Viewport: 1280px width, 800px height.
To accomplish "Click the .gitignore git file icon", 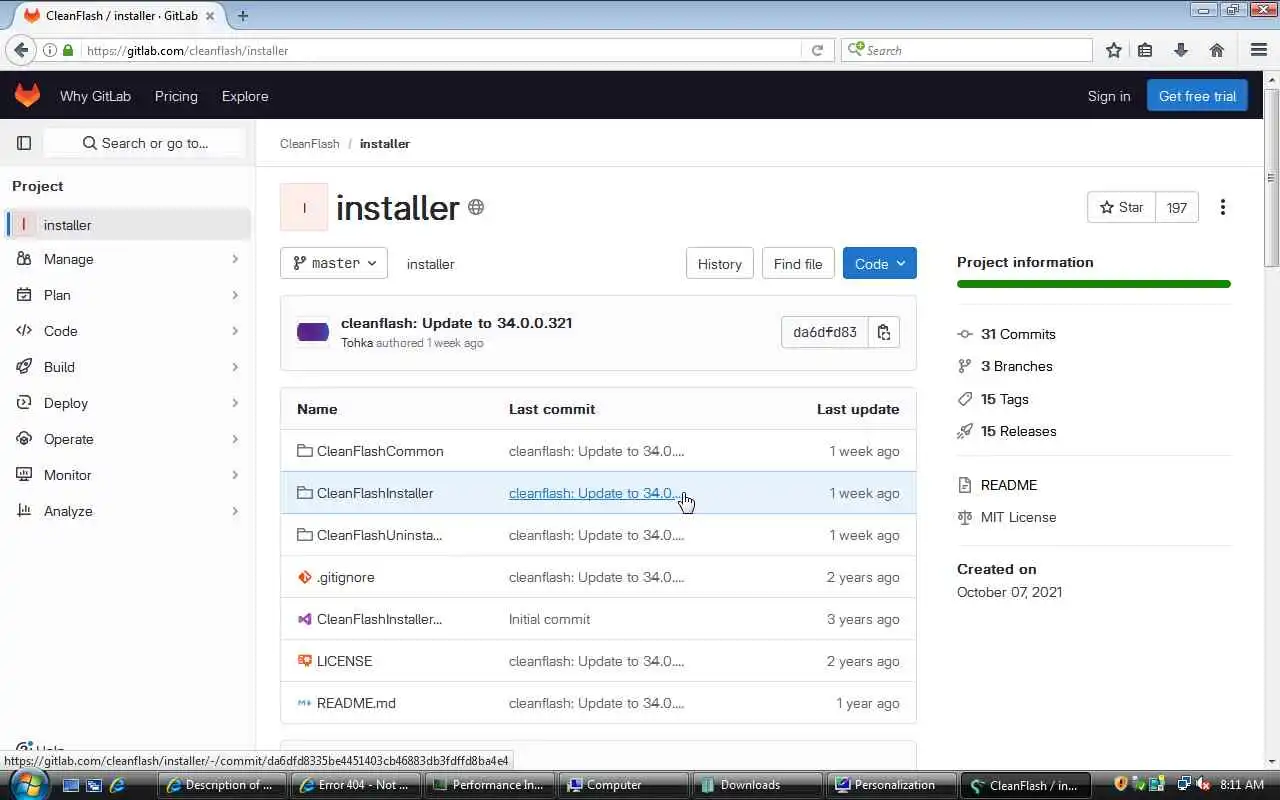I will tap(305, 577).
